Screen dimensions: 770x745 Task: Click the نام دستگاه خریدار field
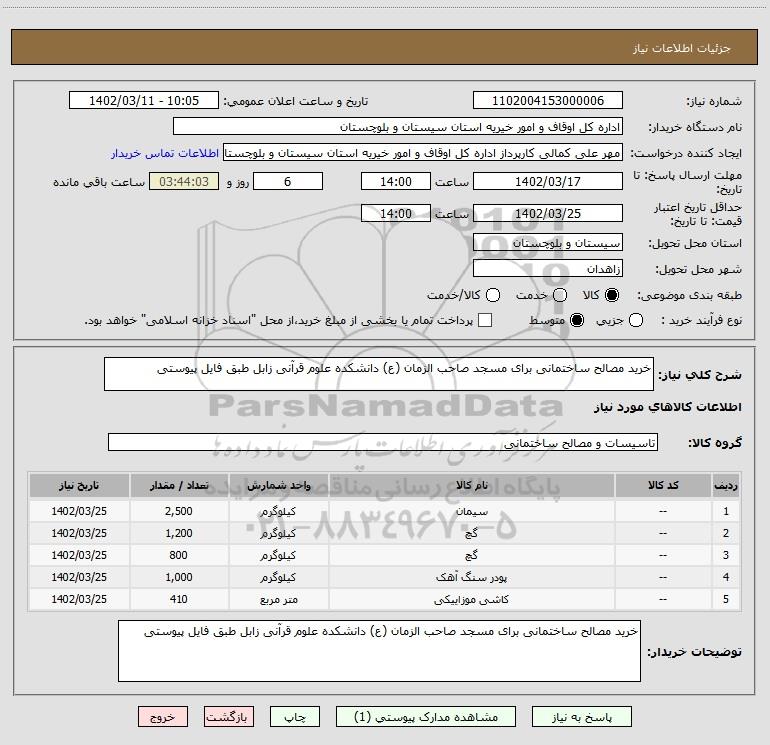[x=398, y=127]
